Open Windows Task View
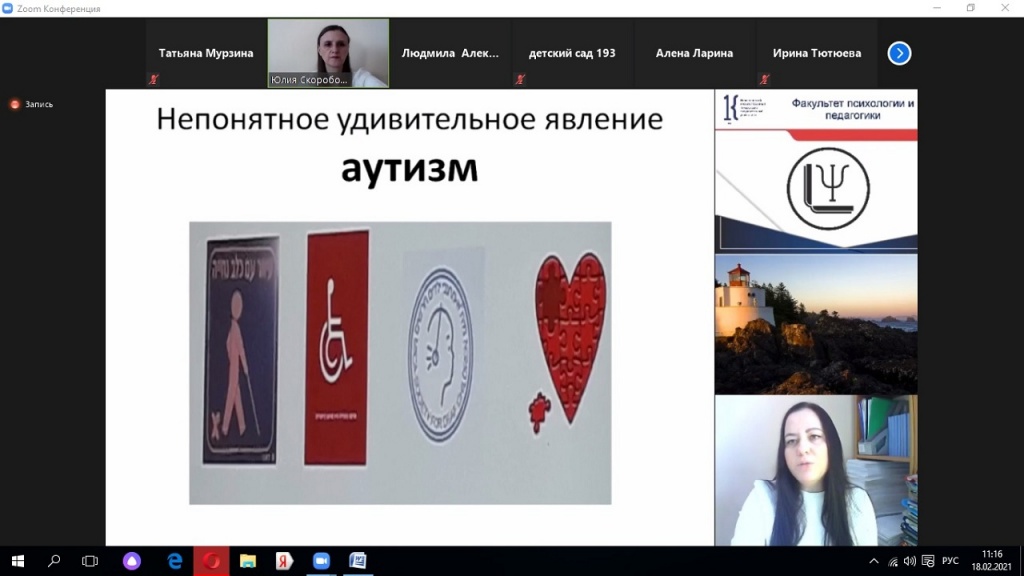Screen dimensions: 1024x576 click(90, 561)
